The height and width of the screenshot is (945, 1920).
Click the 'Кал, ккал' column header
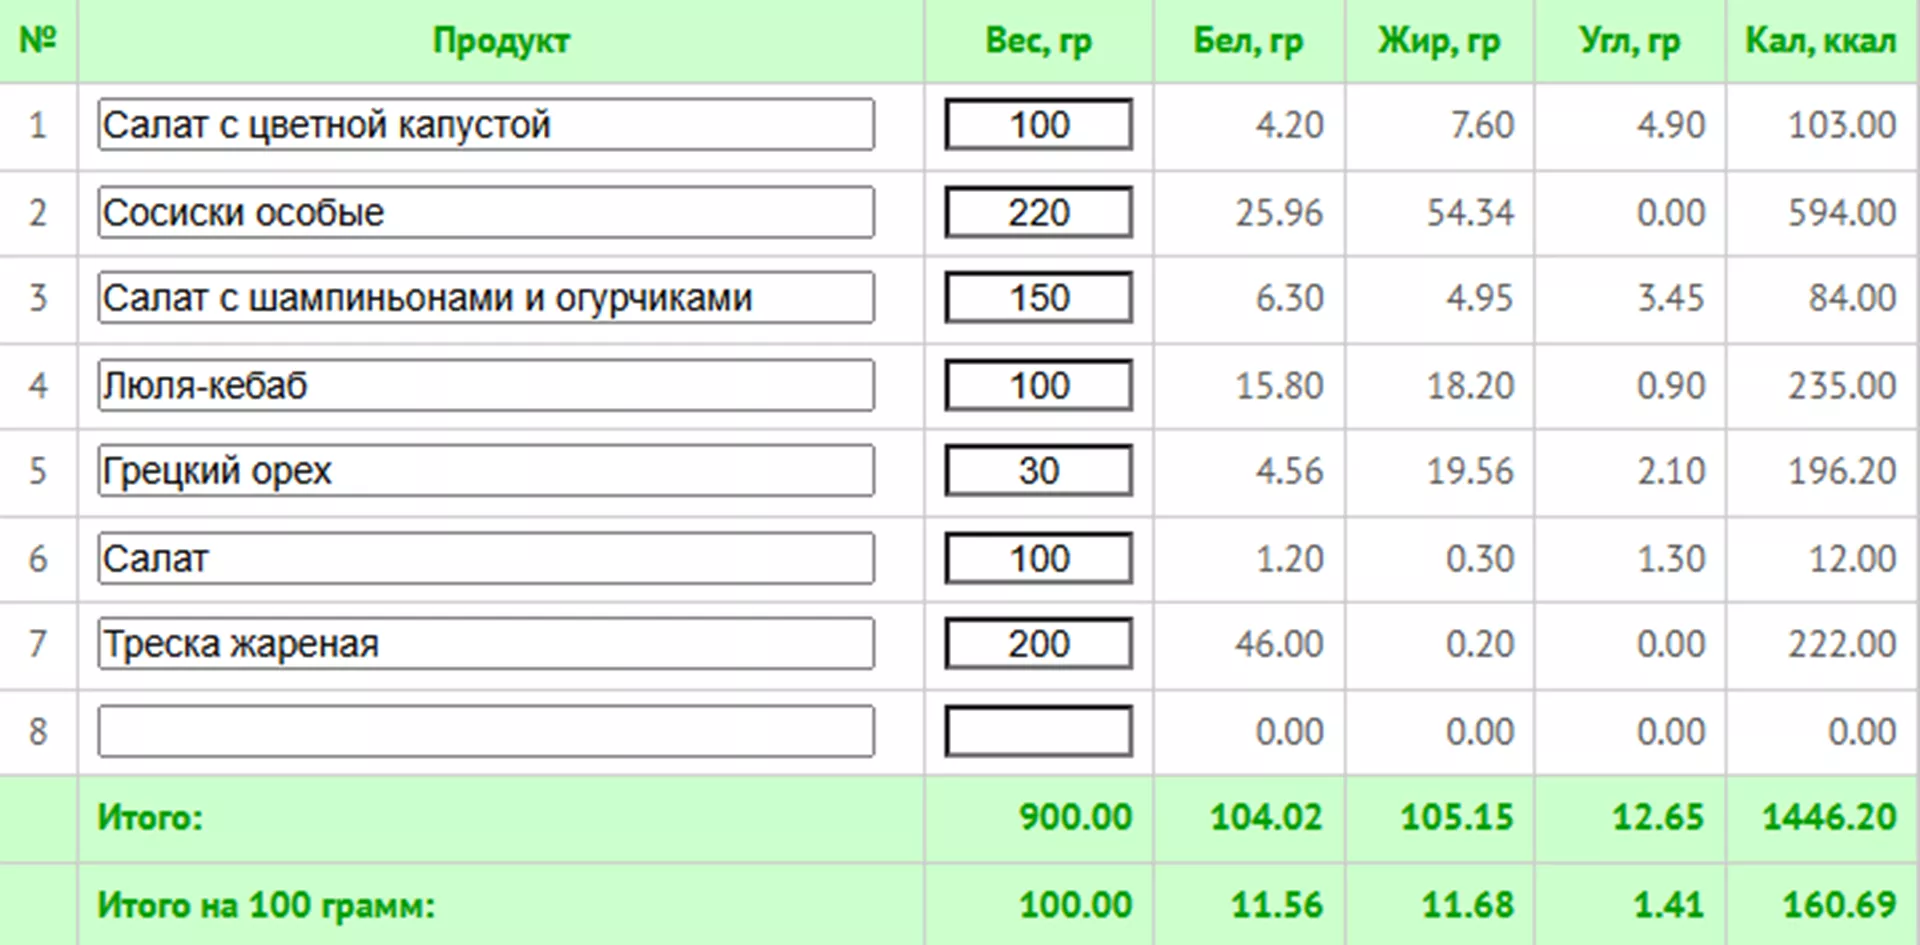tap(1820, 41)
